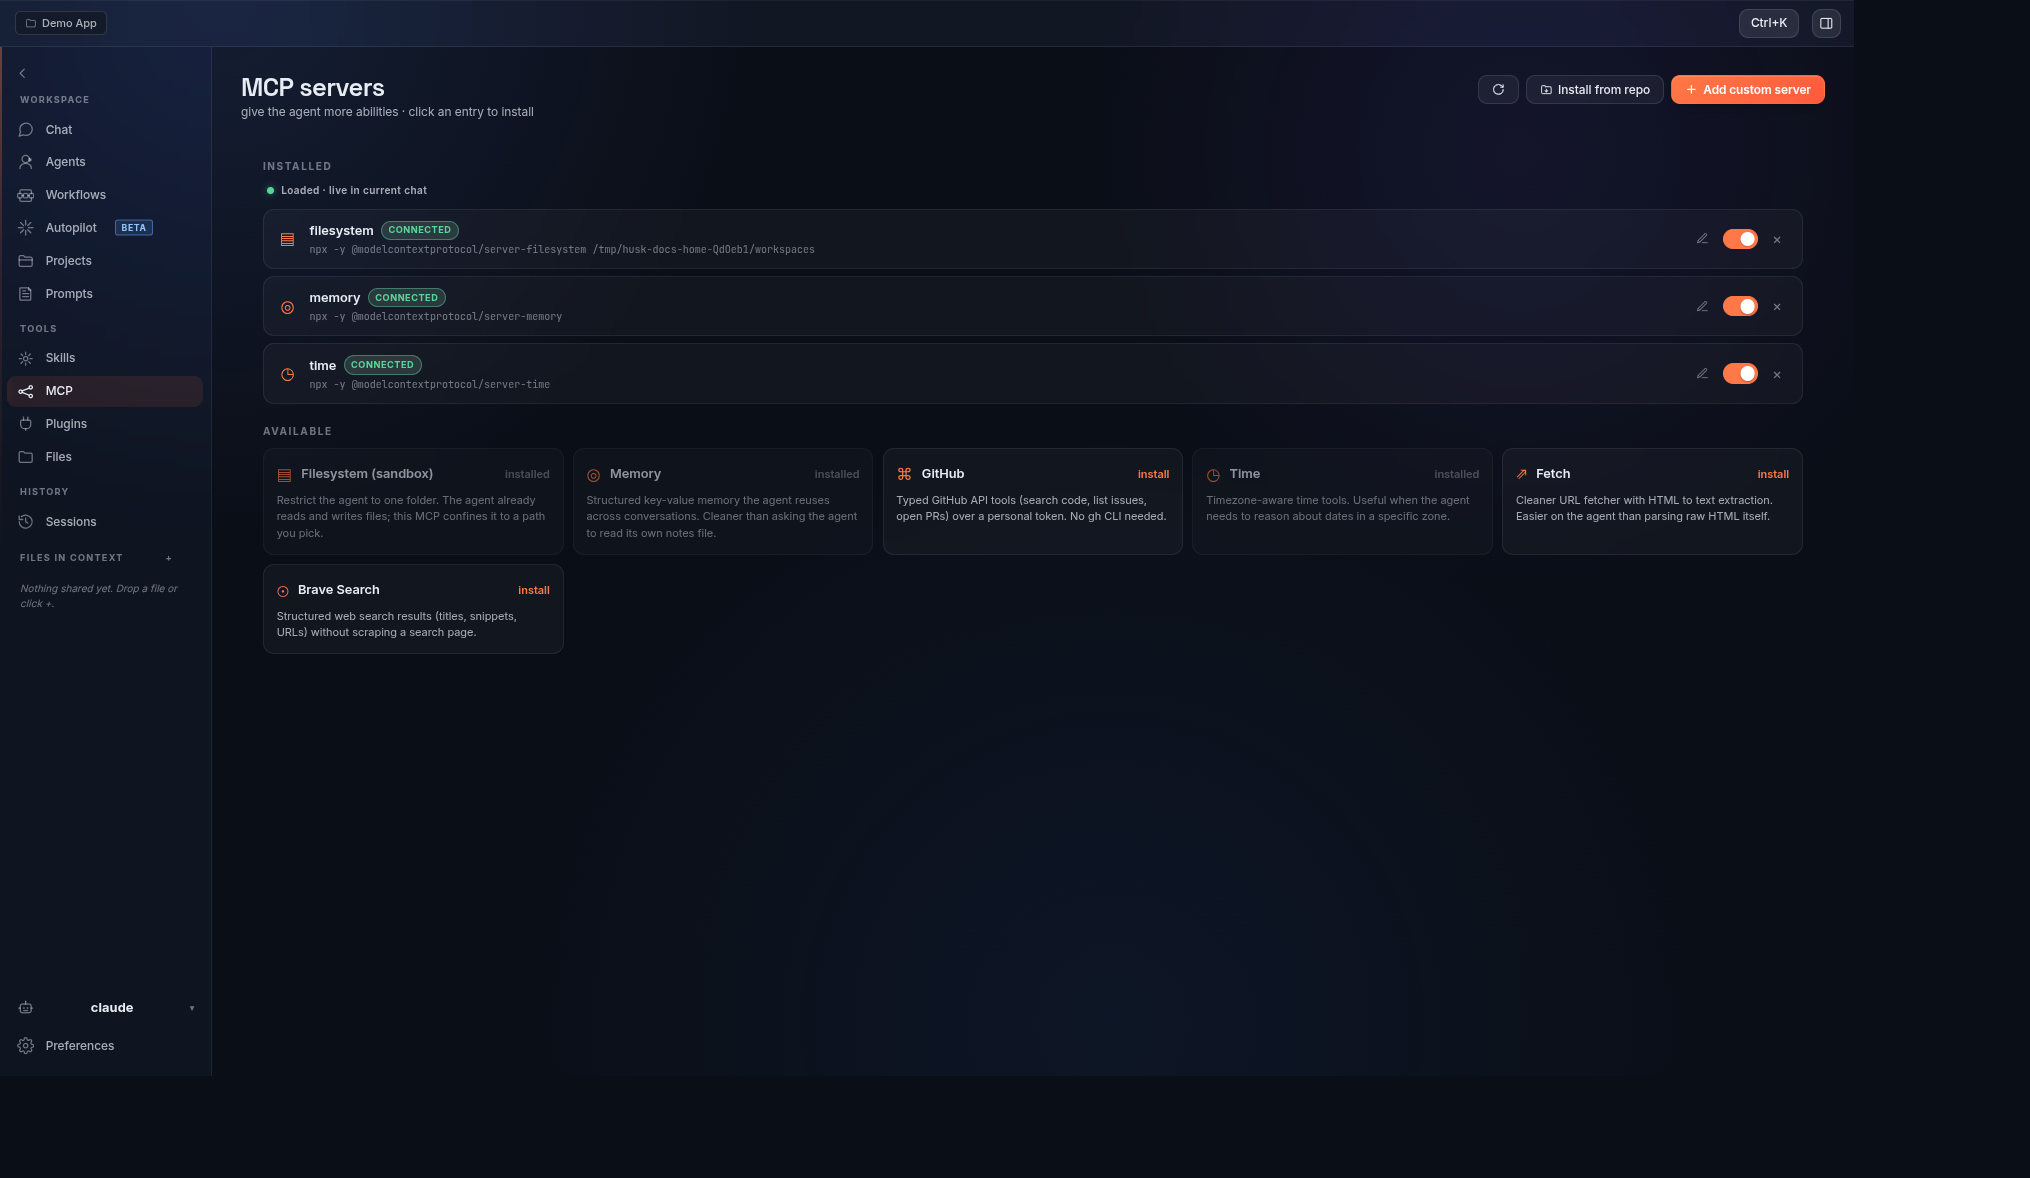Screen dimensions: 2030x1178
Task: Click the filesystem npx command text
Action: [562, 250]
